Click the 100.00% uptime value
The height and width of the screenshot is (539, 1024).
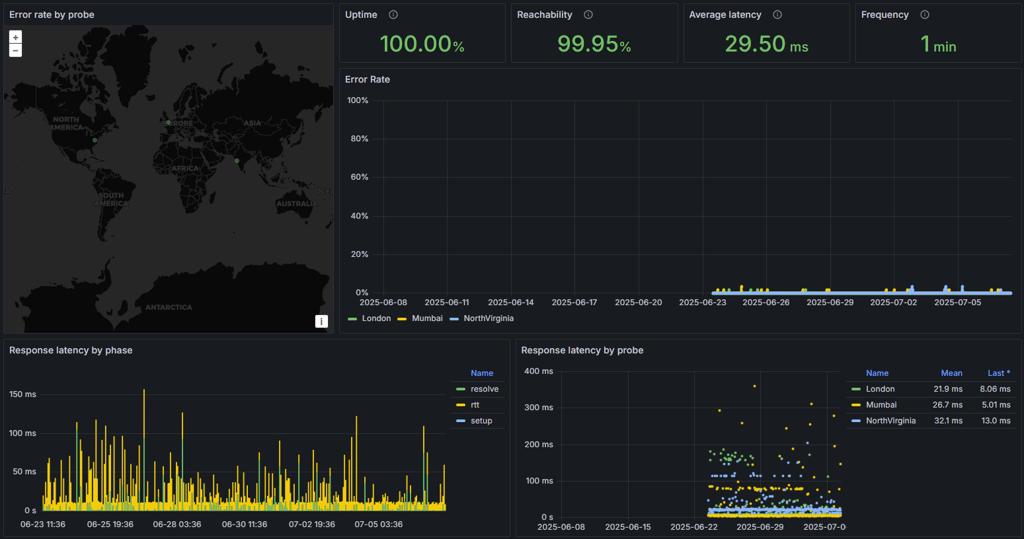pos(422,44)
